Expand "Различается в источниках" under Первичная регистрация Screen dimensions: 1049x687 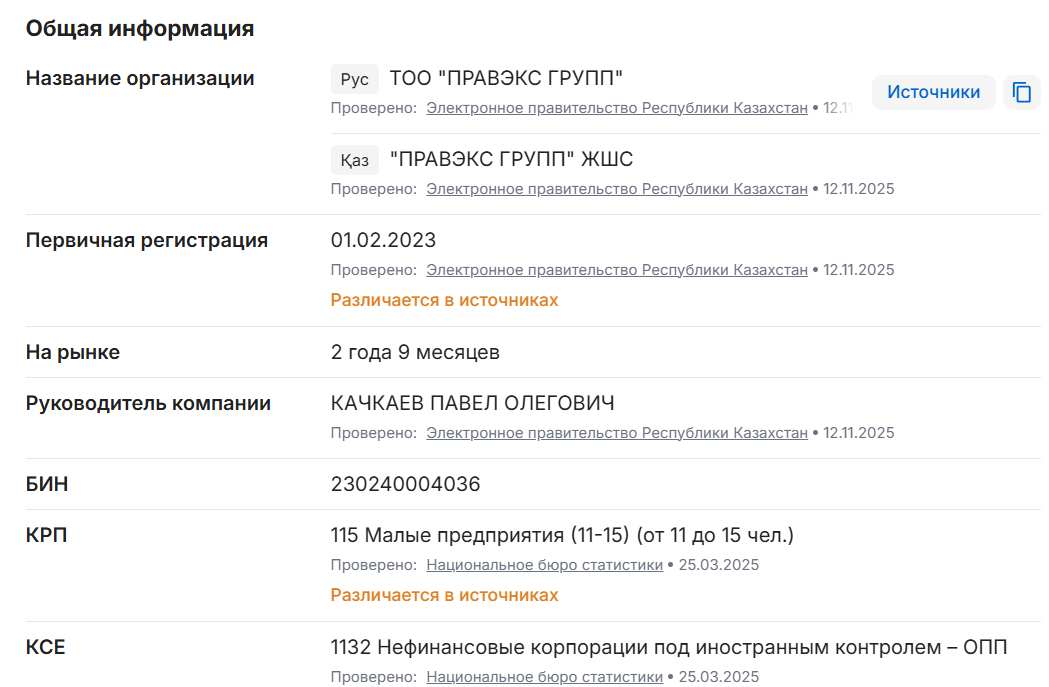coord(444,300)
